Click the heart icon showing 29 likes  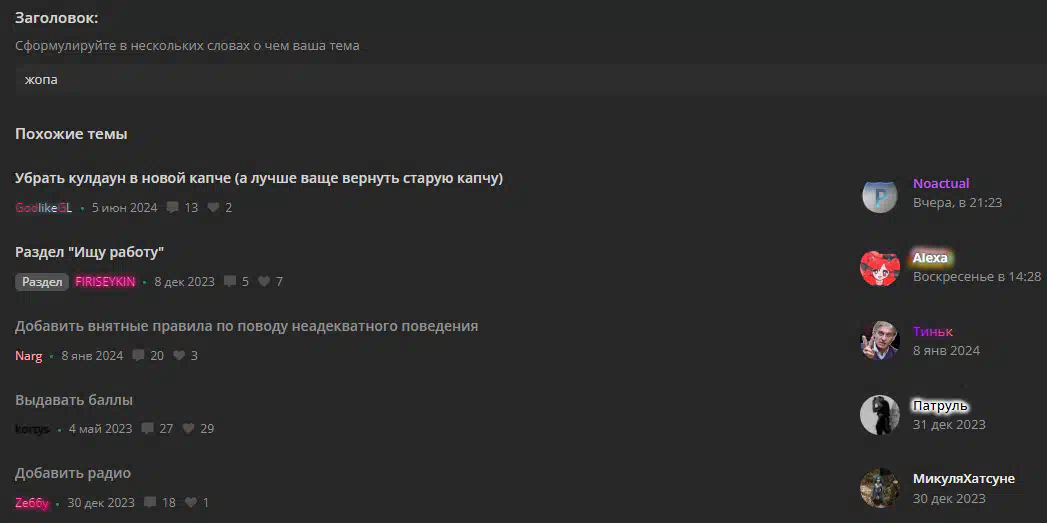(188, 429)
